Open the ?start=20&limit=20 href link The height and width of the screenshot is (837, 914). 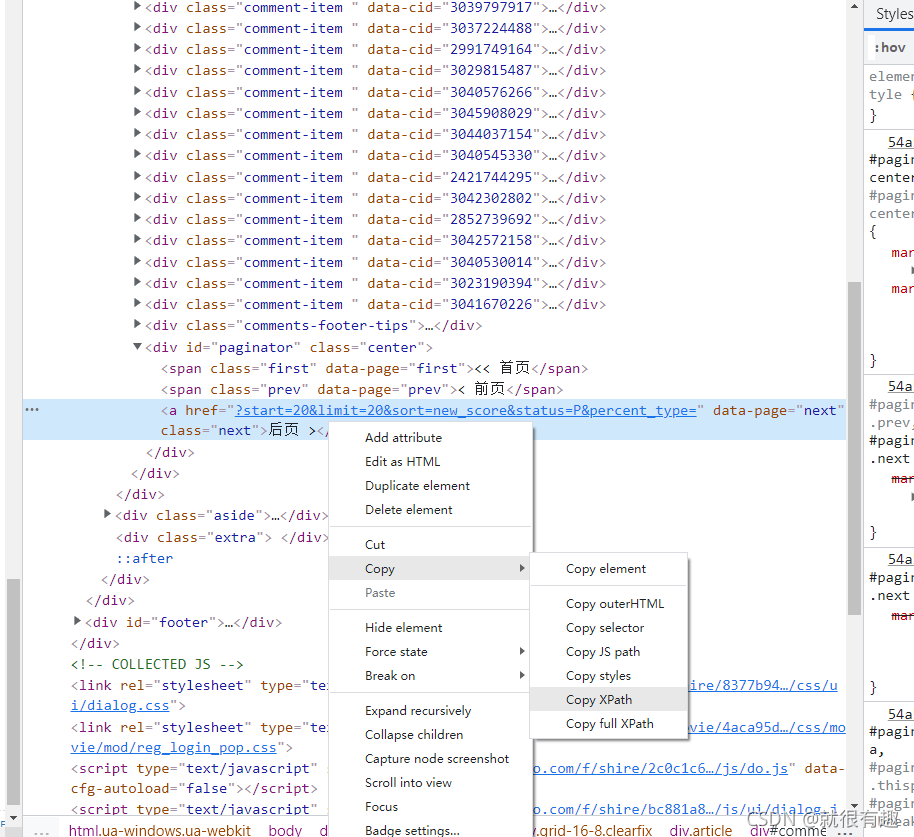pos(465,411)
